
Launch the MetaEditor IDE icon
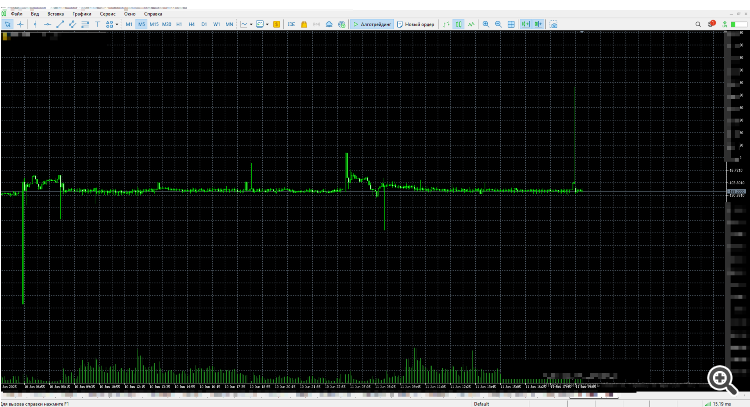(291, 24)
